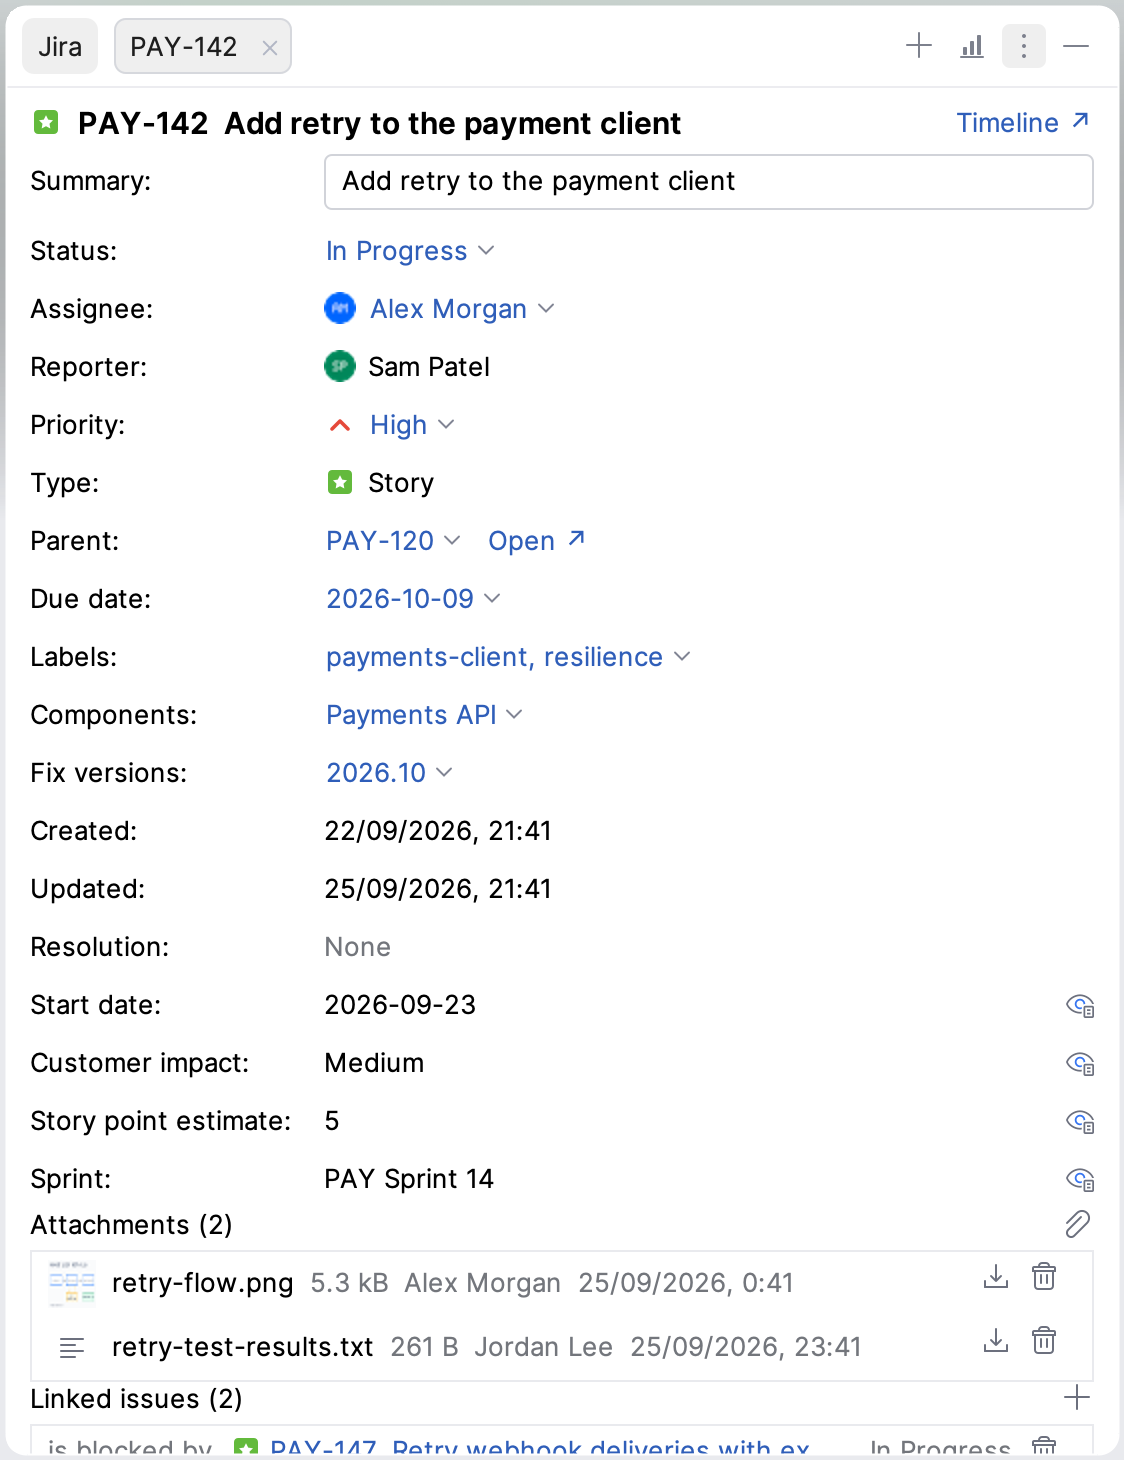Image resolution: width=1124 pixels, height=1460 pixels.
Task: Open the bar chart icon in the toolbar
Action: point(971,46)
